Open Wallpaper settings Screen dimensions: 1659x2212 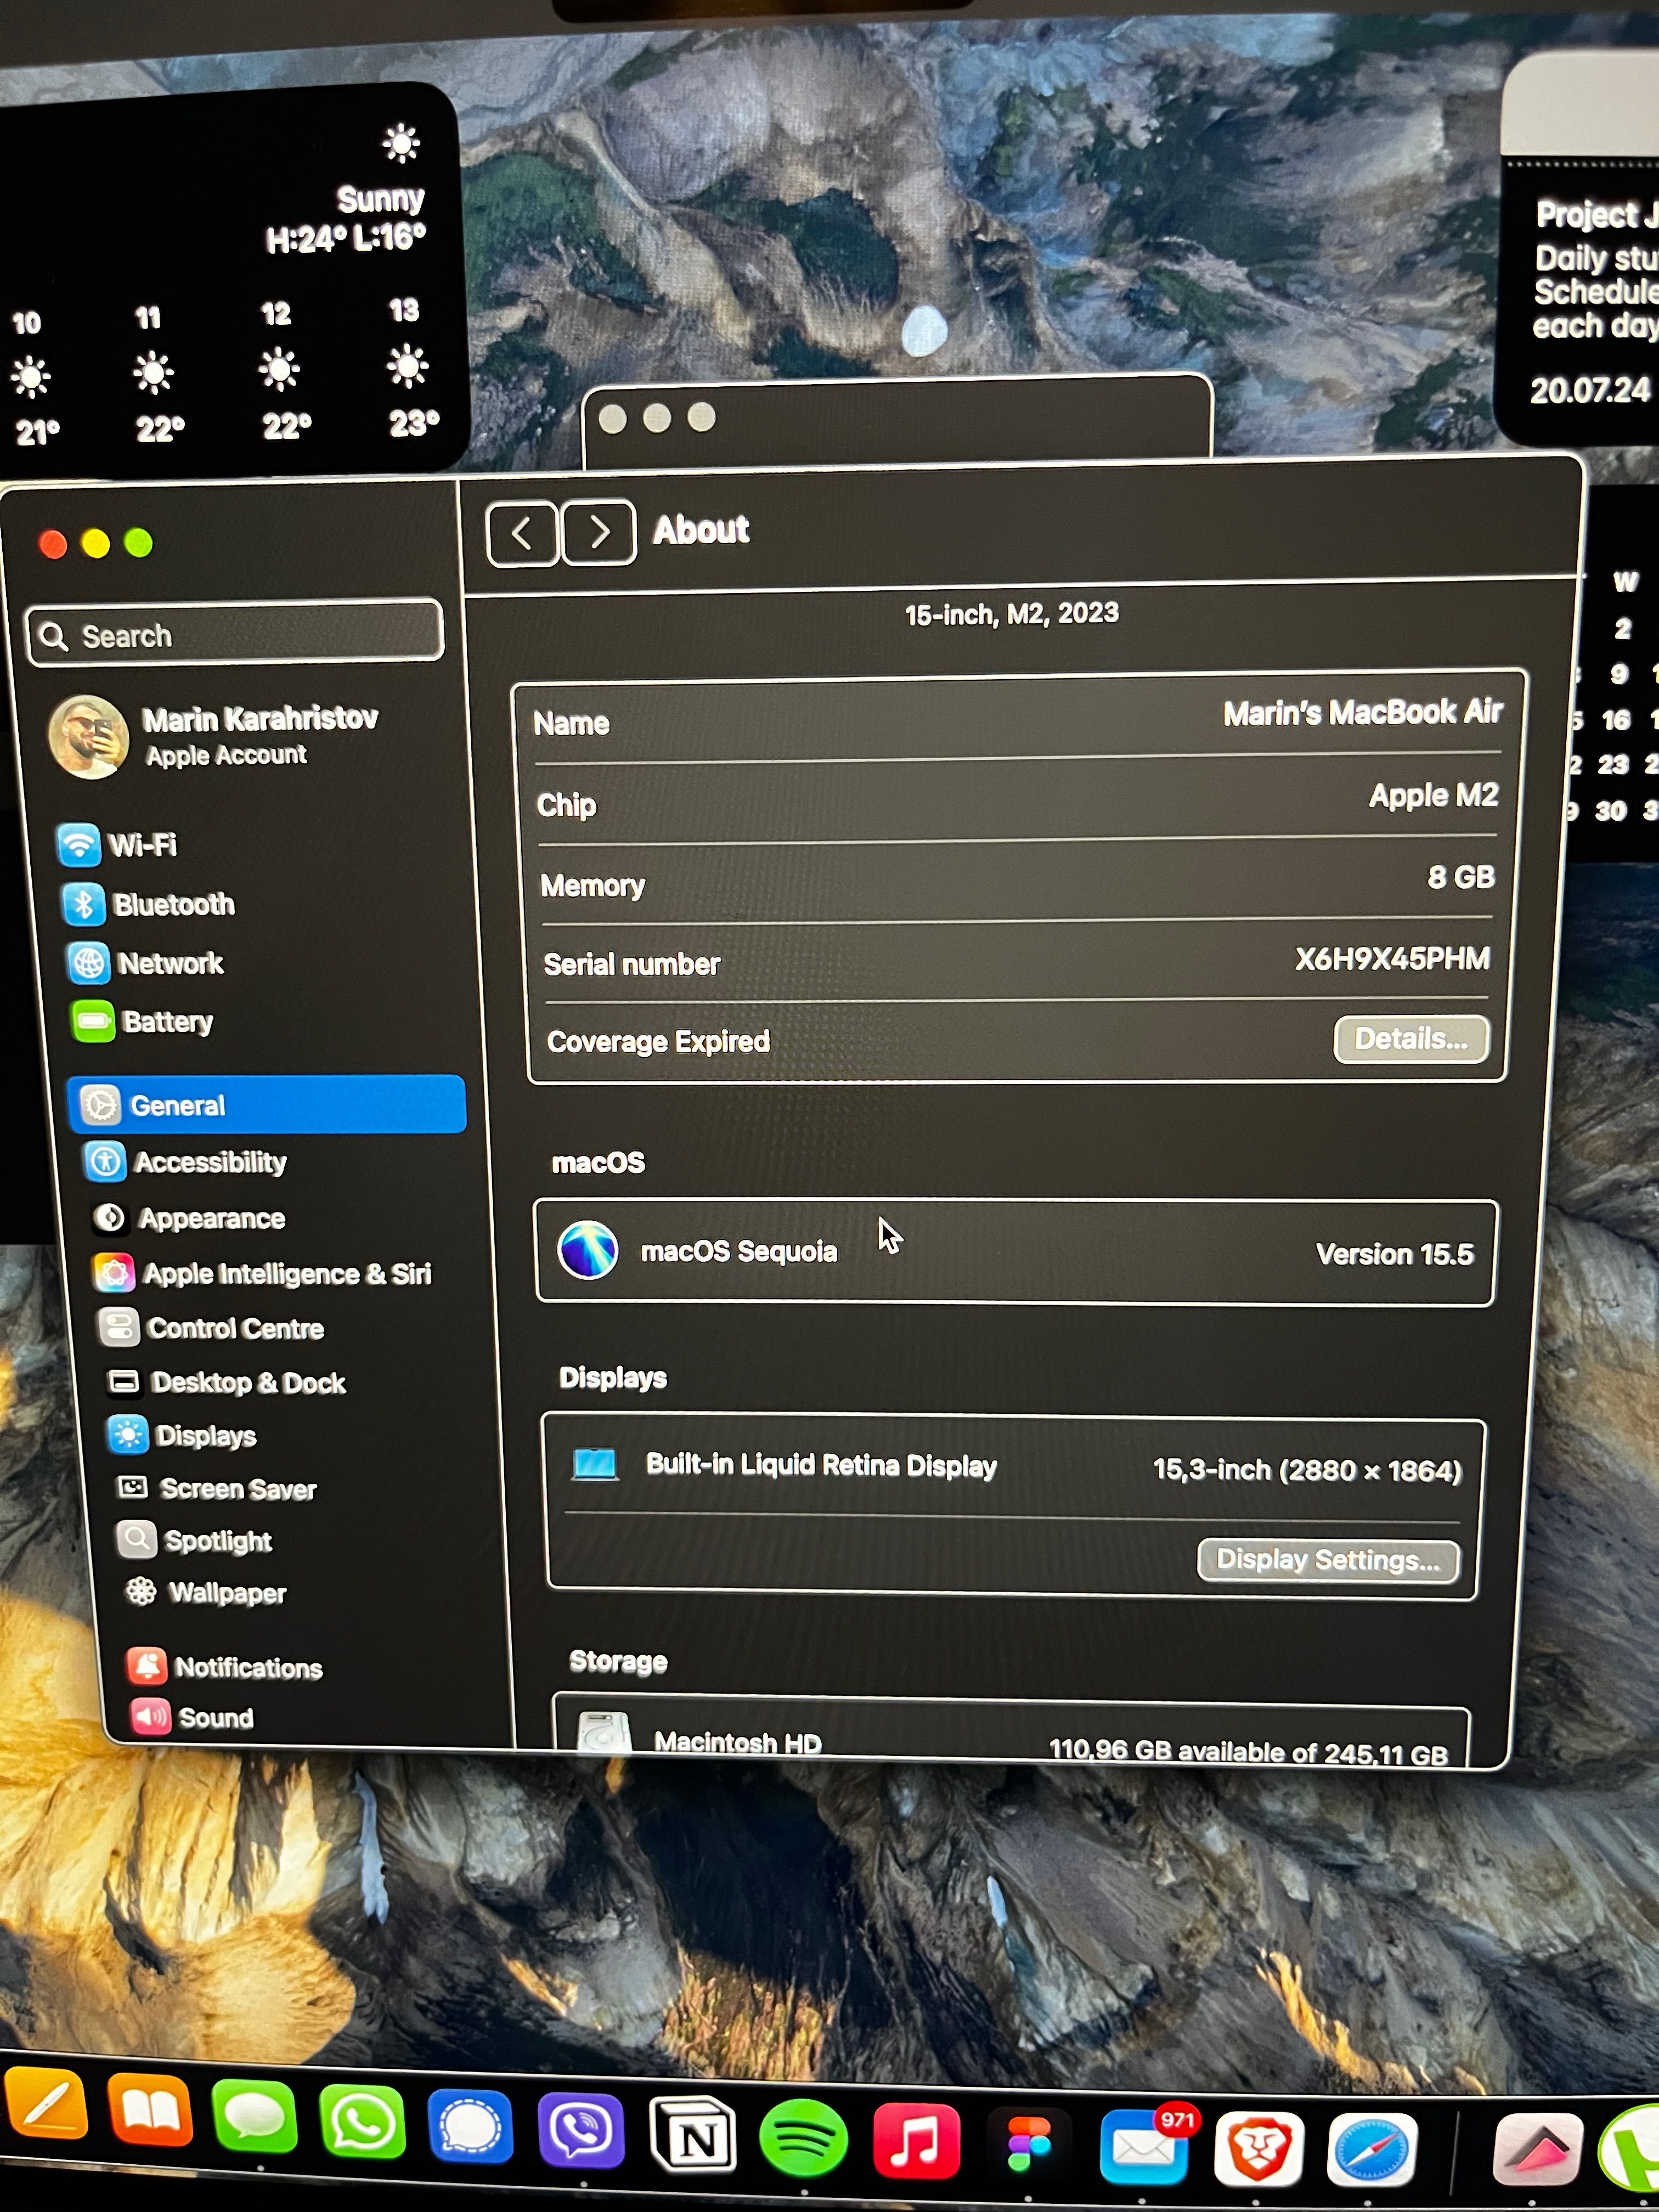click(206, 1592)
